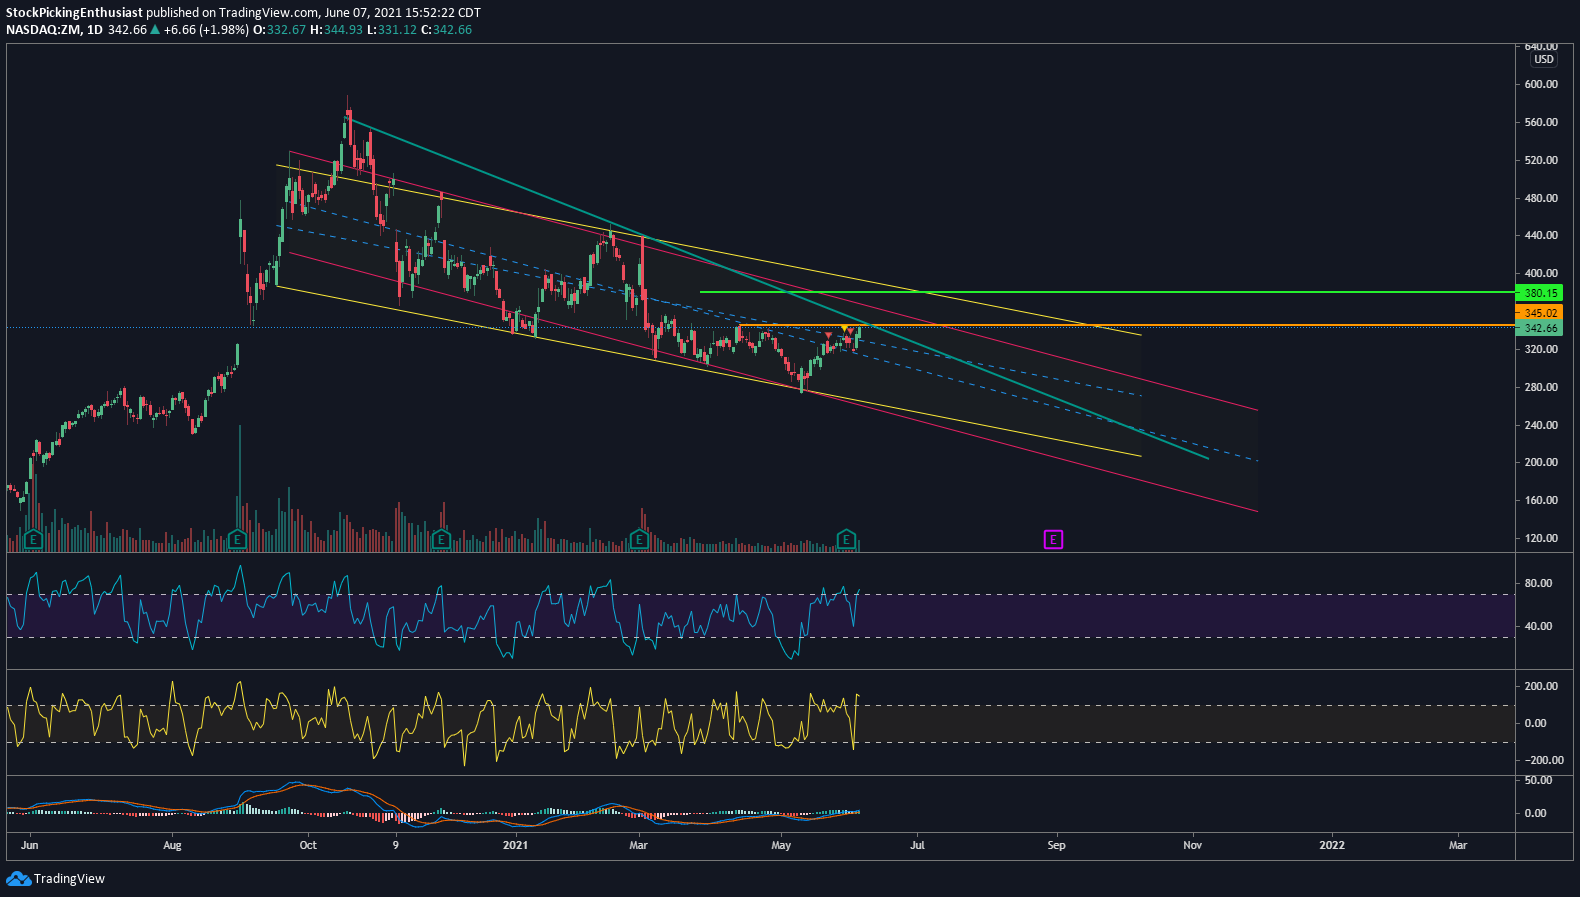Click the green 380.15 price label
Screen dimensions: 1580x897
coord(1540,293)
